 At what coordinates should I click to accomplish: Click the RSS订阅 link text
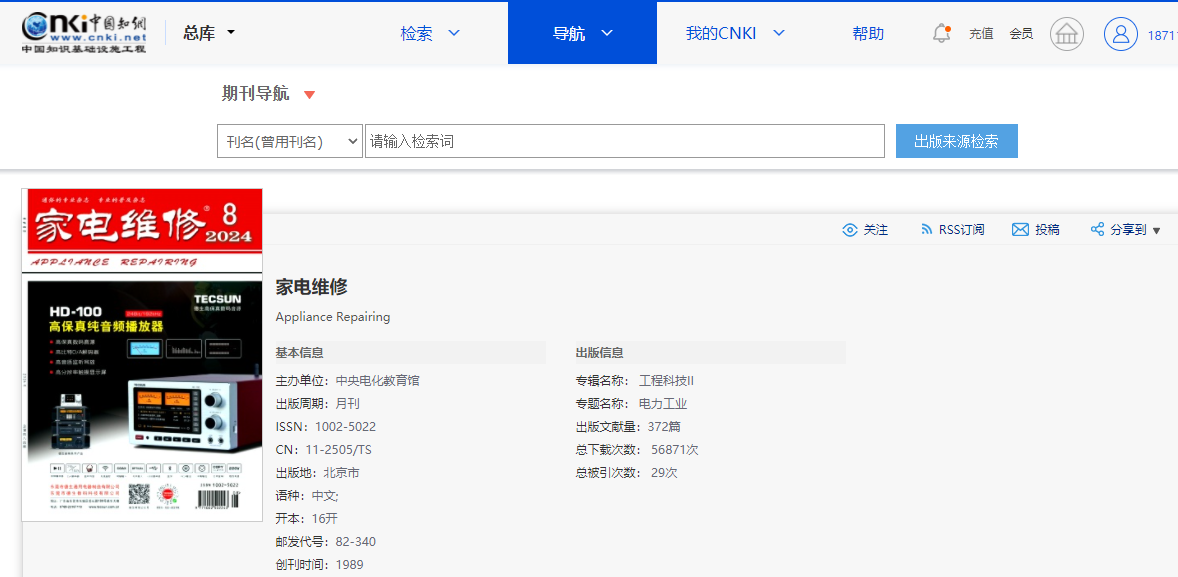pyautogui.click(x=962, y=230)
